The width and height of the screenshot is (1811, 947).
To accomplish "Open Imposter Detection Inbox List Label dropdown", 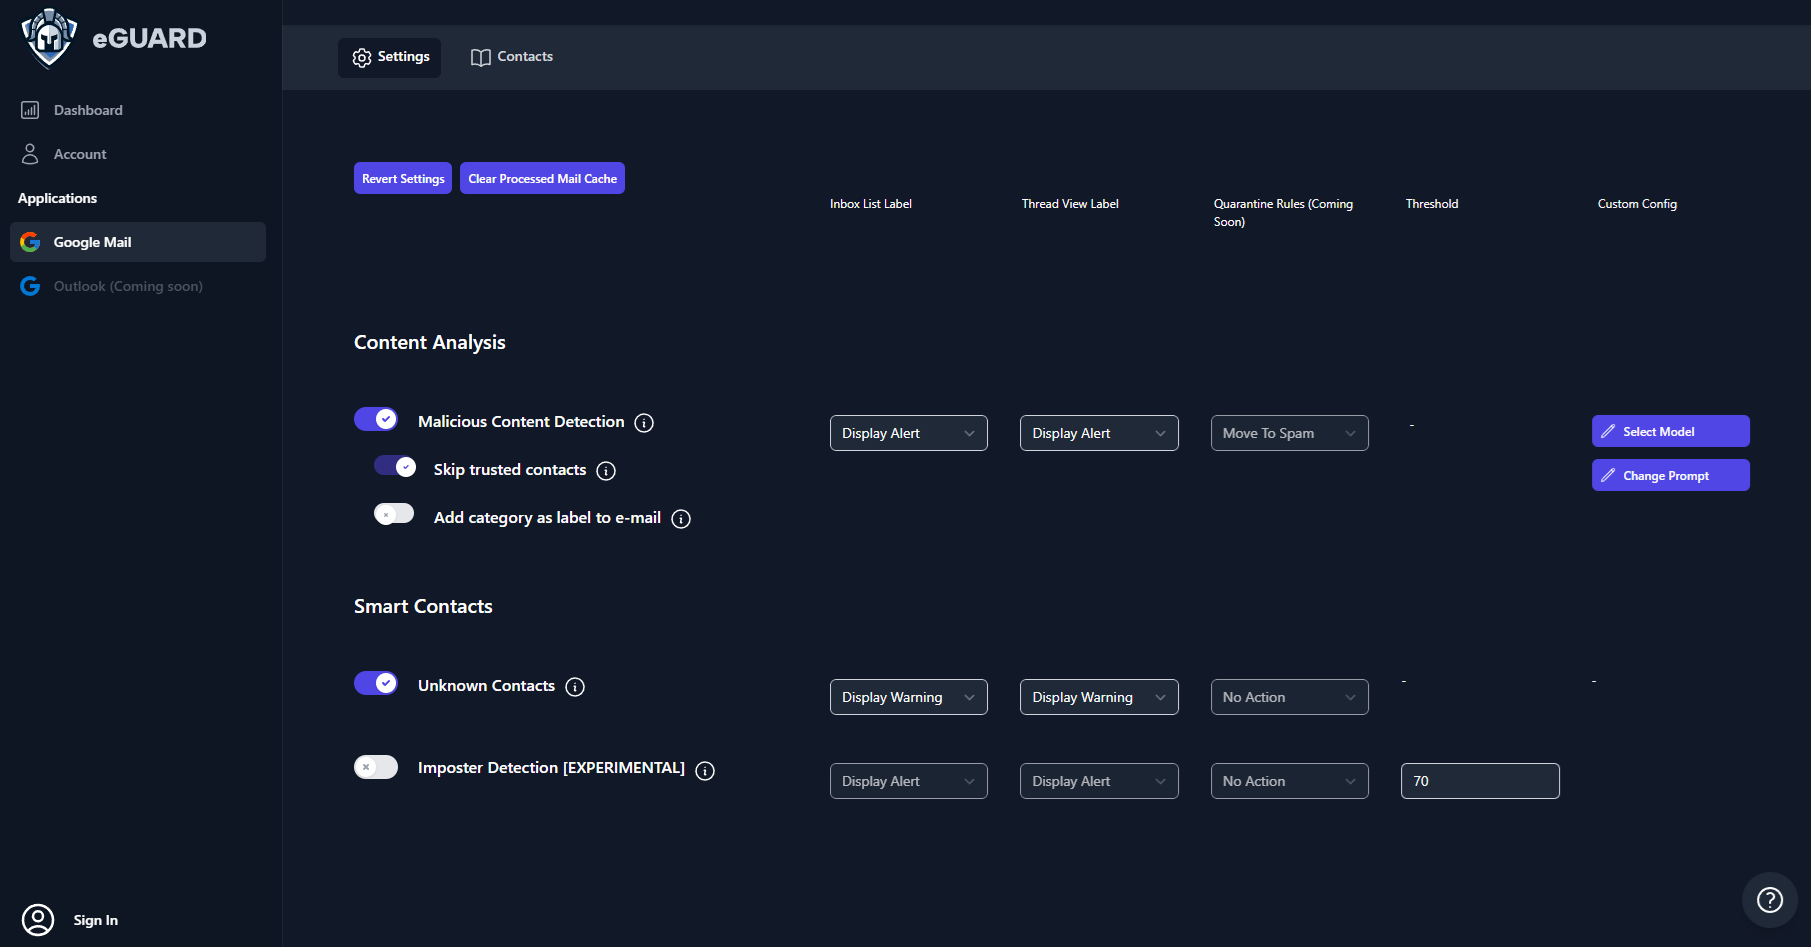I will point(909,781).
